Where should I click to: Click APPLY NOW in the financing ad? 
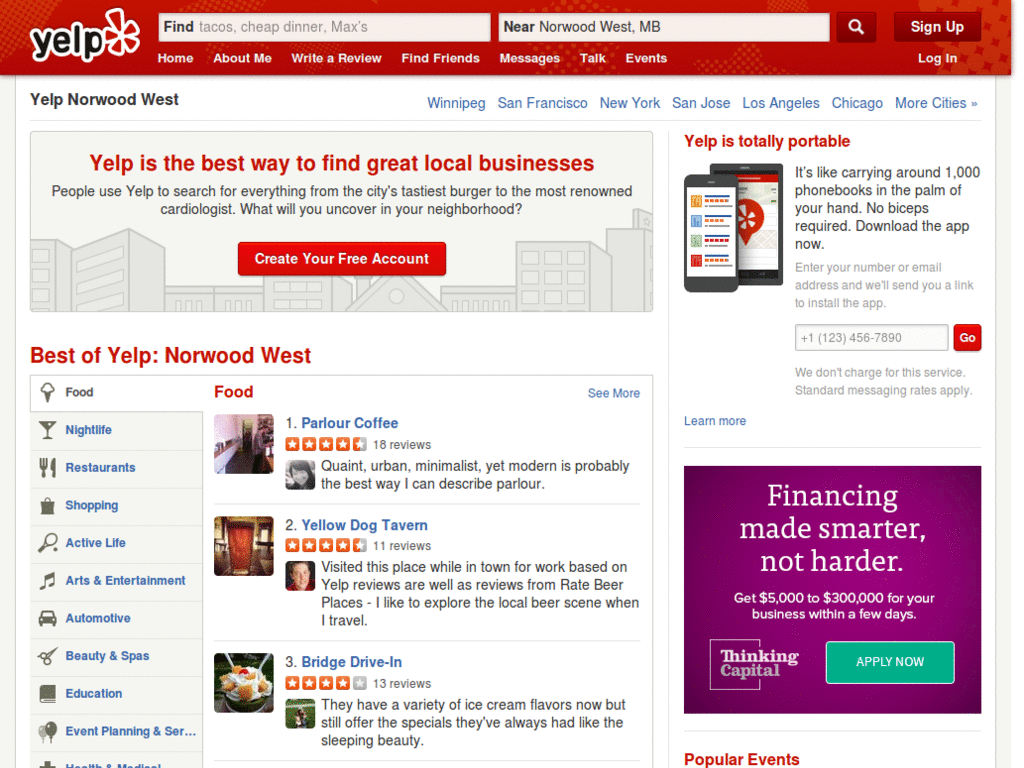coord(889,662)
